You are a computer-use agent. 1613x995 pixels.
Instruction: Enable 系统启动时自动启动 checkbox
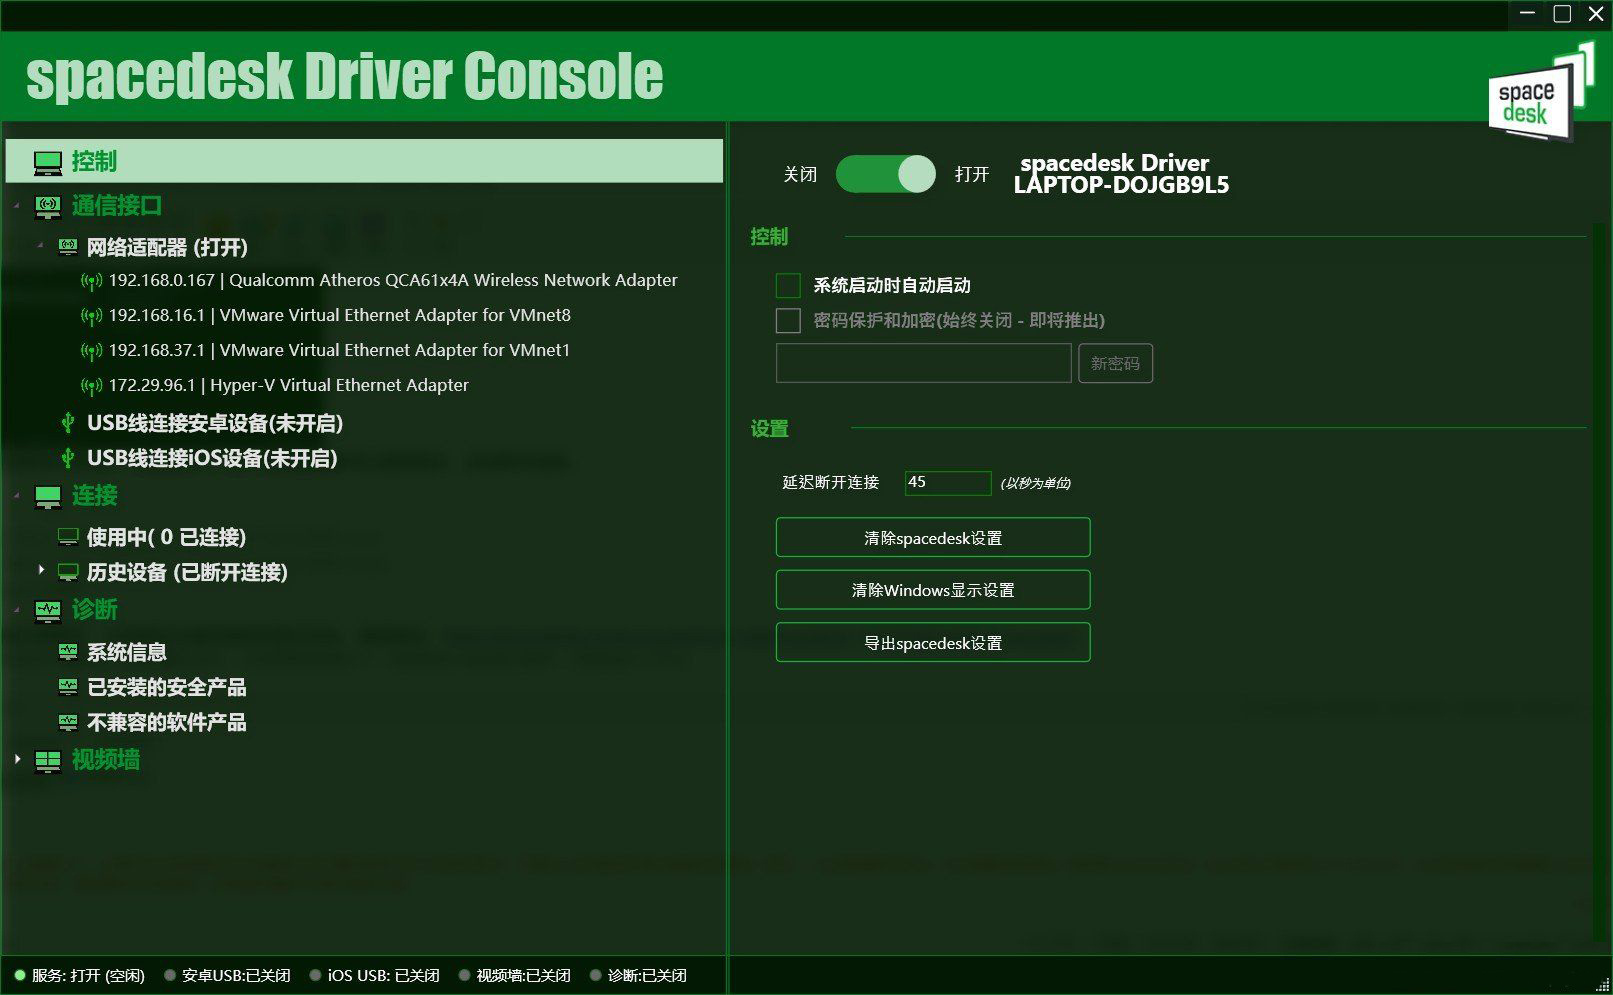pos(788,286)
